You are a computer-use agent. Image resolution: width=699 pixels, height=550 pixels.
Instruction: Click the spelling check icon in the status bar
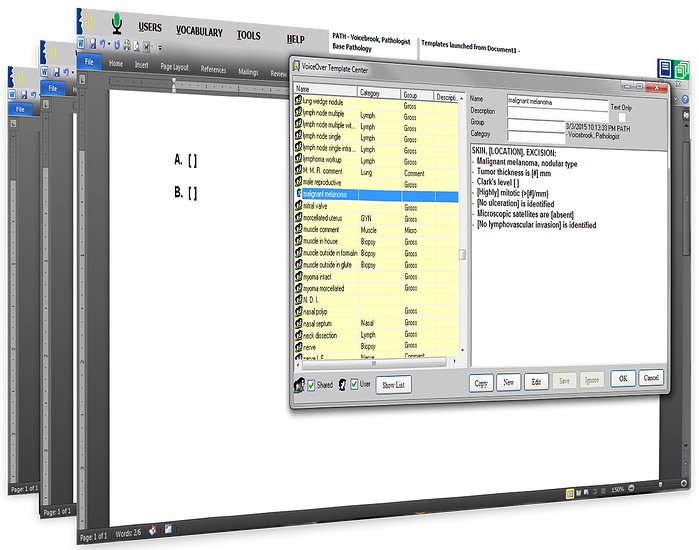153,530
